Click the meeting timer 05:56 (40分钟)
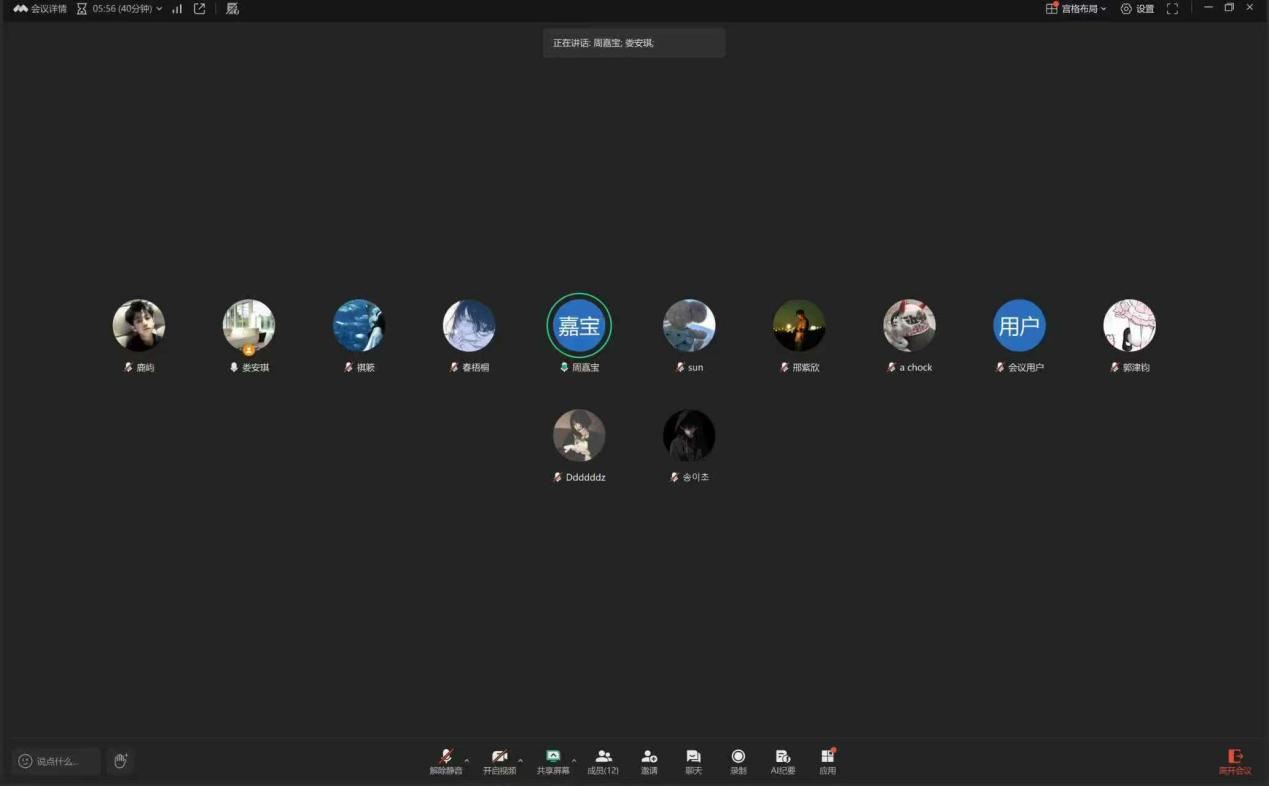The height and width of the screenshot is (786, 1269). (120, 9)
